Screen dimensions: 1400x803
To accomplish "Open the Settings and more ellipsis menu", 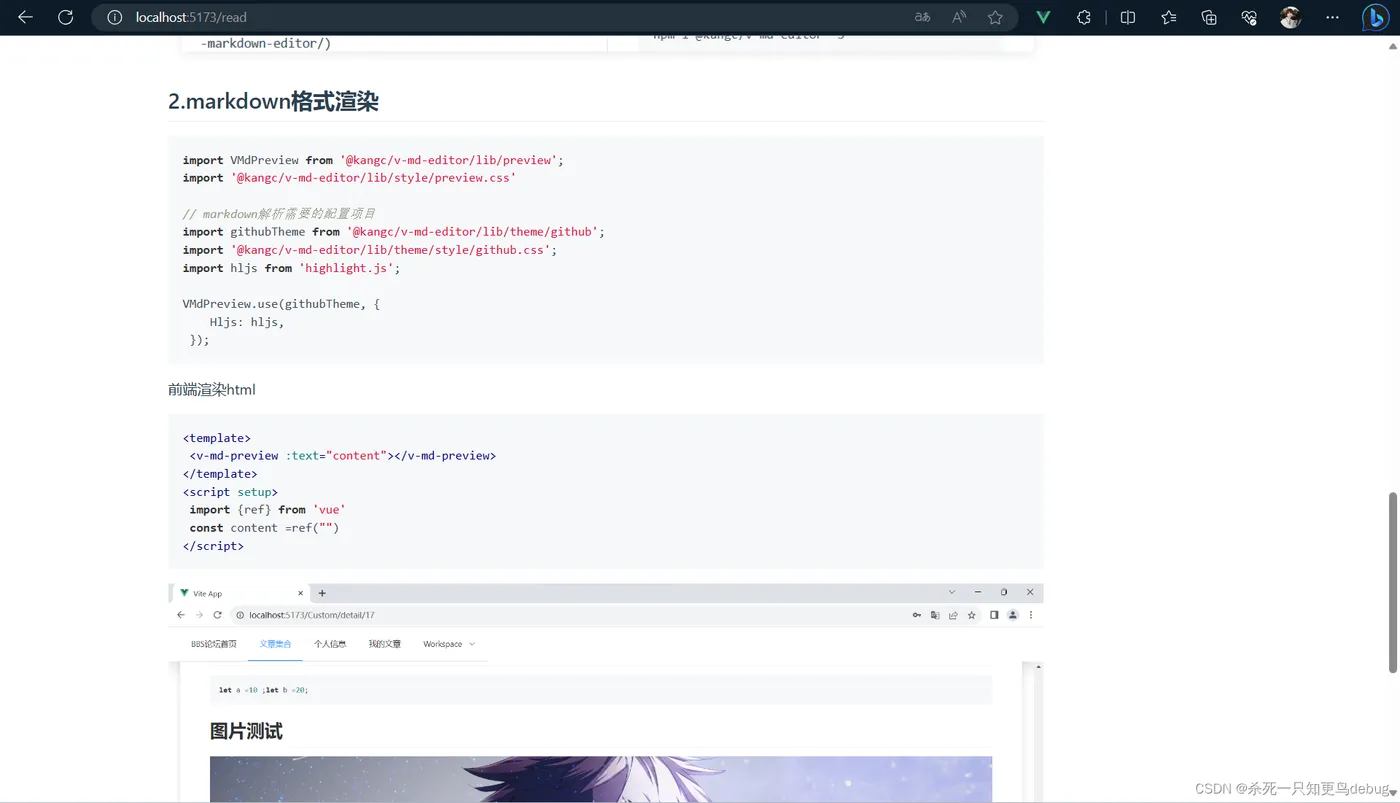I will [1332, 17].
